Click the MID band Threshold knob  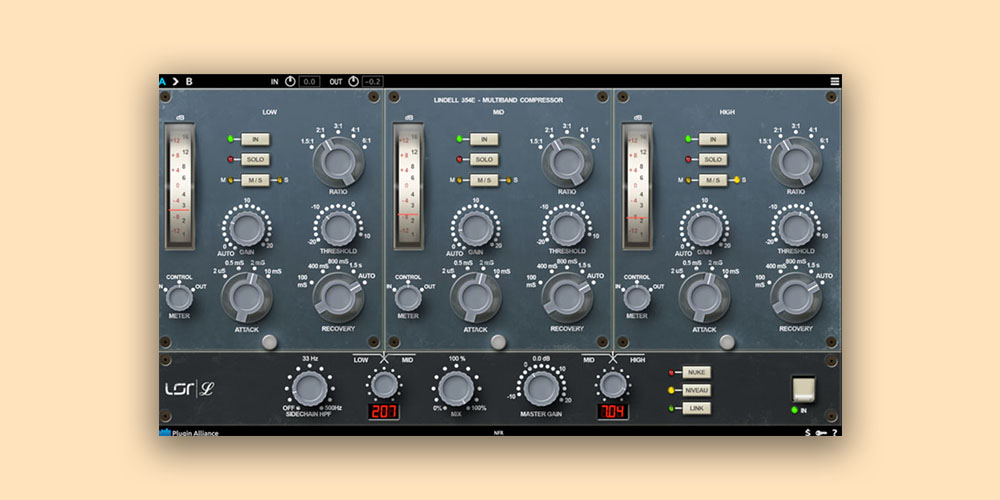tap(567, 228)
